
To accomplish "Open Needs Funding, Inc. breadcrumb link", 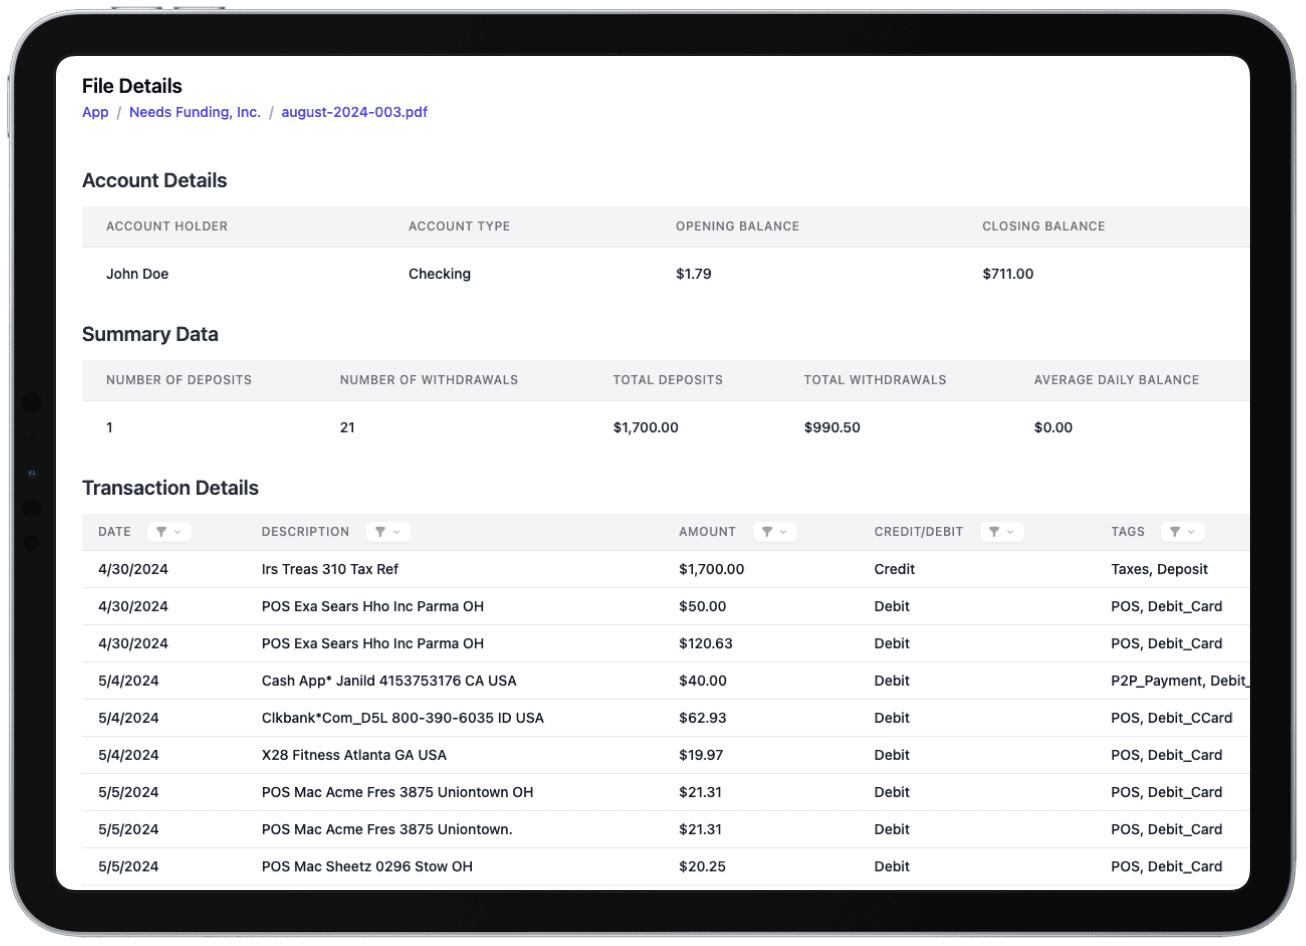I will point(195,112).
